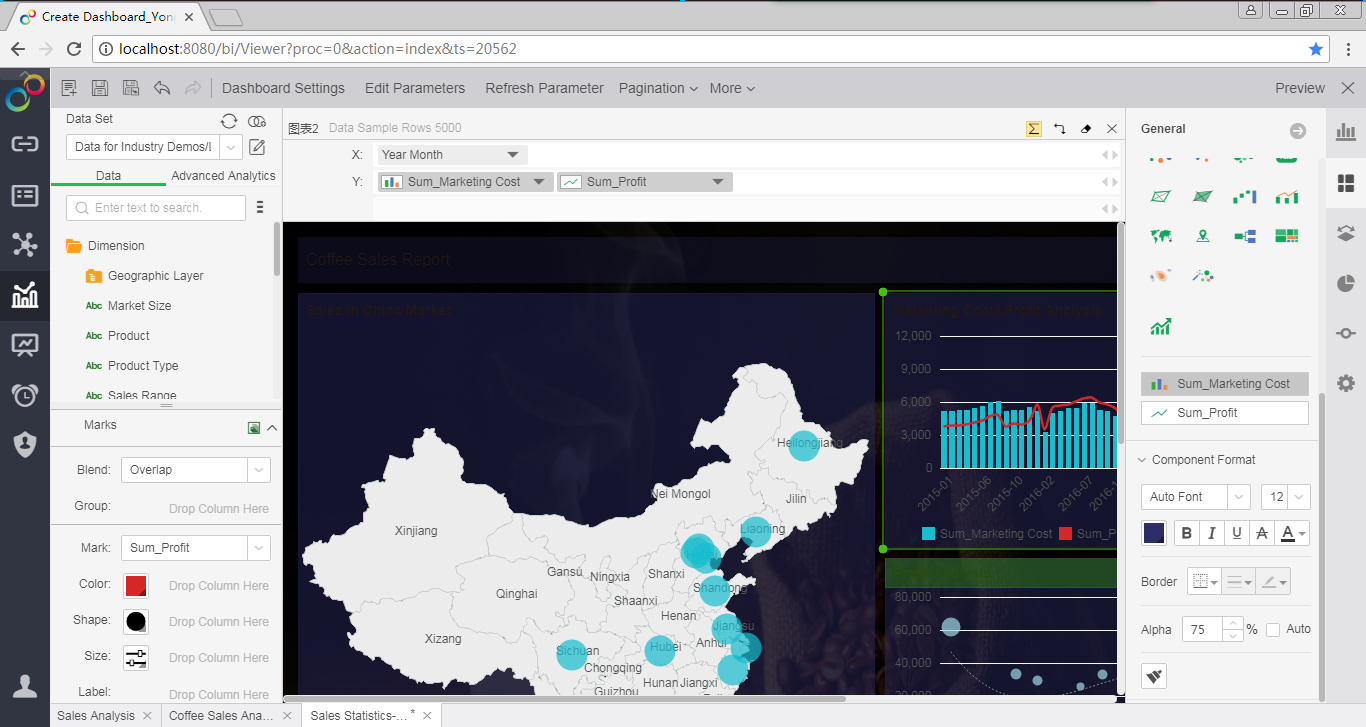Toggle italic formatting
Image resolution: width=1366 pixels, height=727 pixels.
coord(1212,533)
